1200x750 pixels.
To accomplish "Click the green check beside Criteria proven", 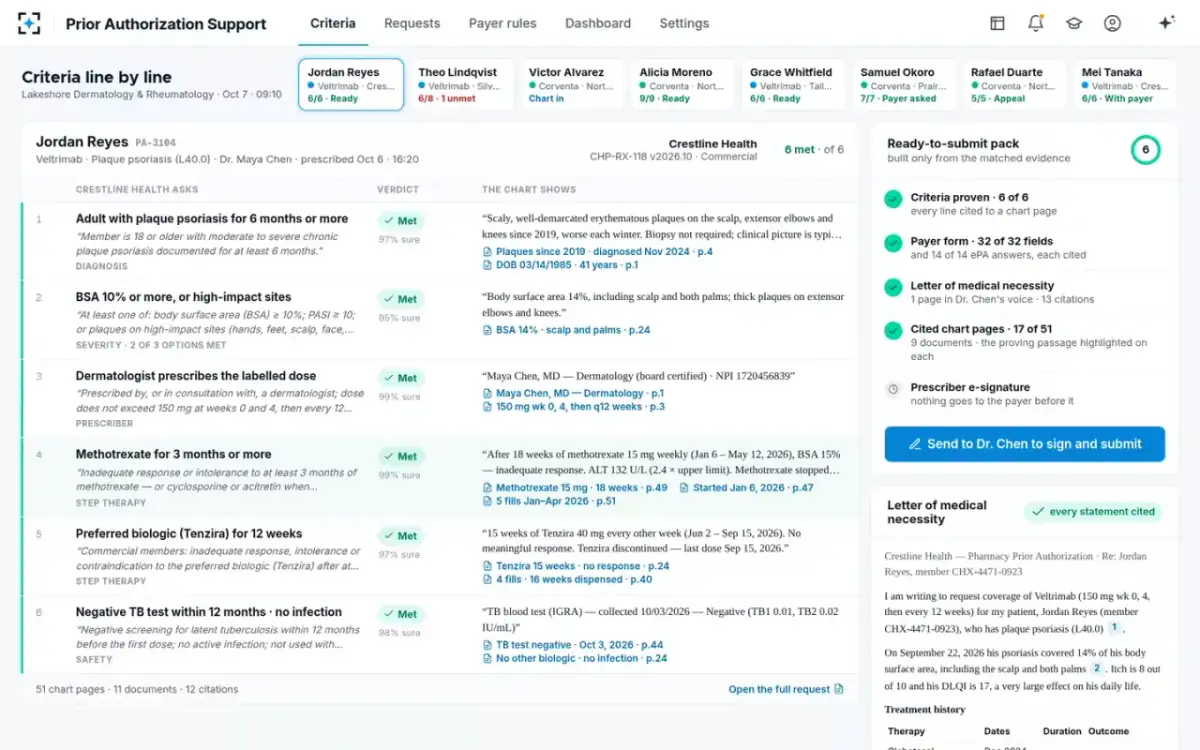I will click(x=893, y=199).
